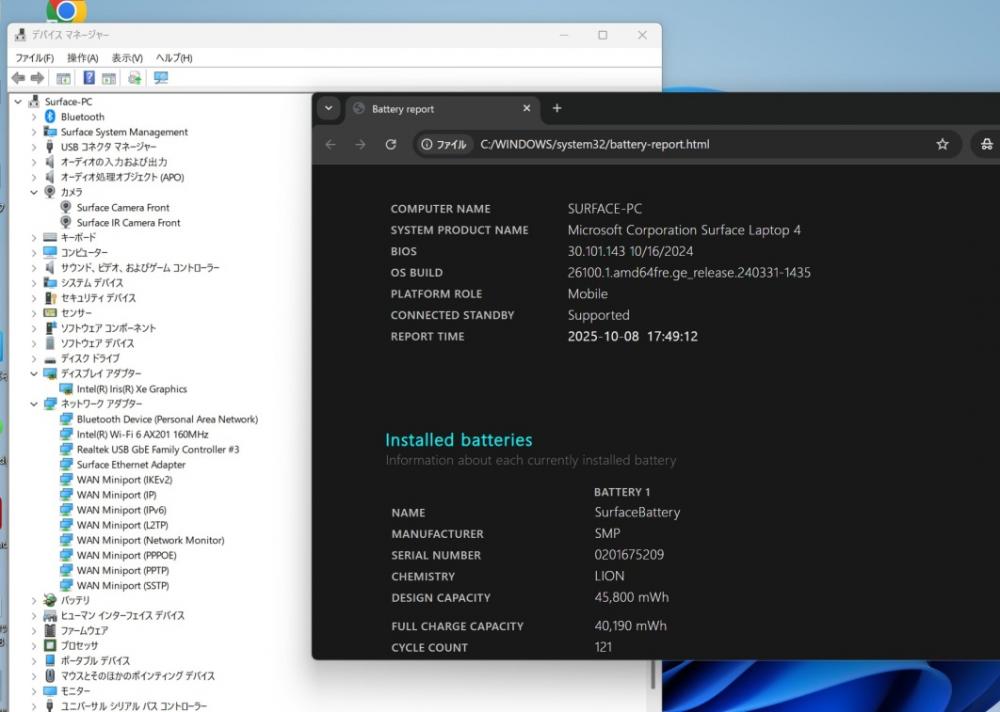1000x712 pixels.
Task: Select Intel(R) Wi-Fi 6 AX201 160MHz adapter
Action: [x=142, y=434]
